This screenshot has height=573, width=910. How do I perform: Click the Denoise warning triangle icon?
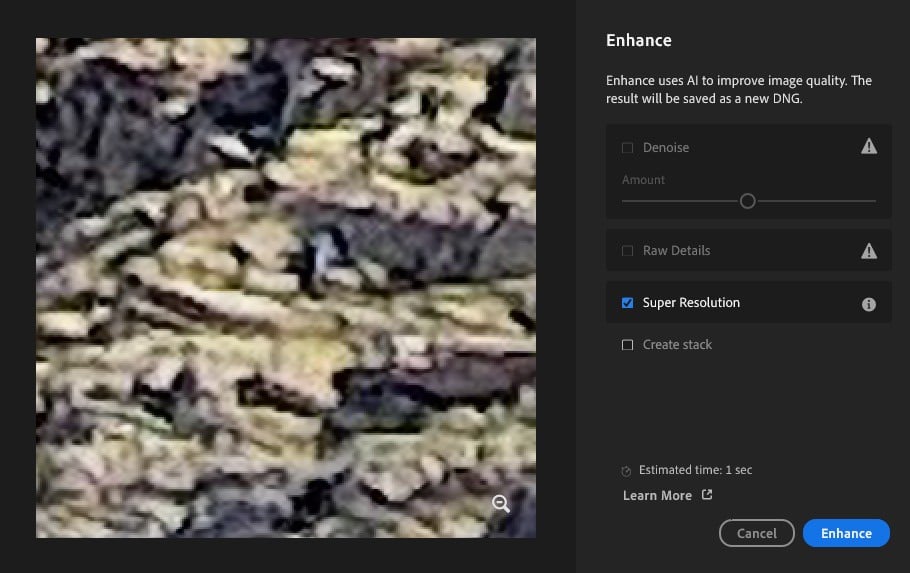point(869,147)
